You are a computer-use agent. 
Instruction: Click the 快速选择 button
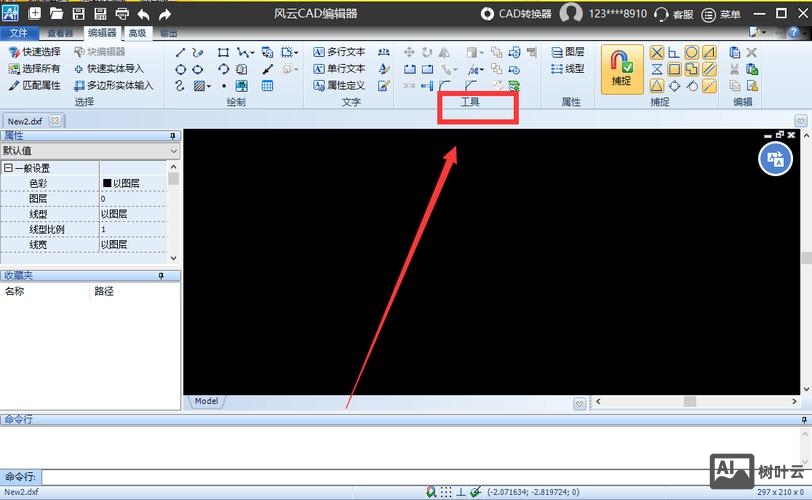click(x=35, y=52)
